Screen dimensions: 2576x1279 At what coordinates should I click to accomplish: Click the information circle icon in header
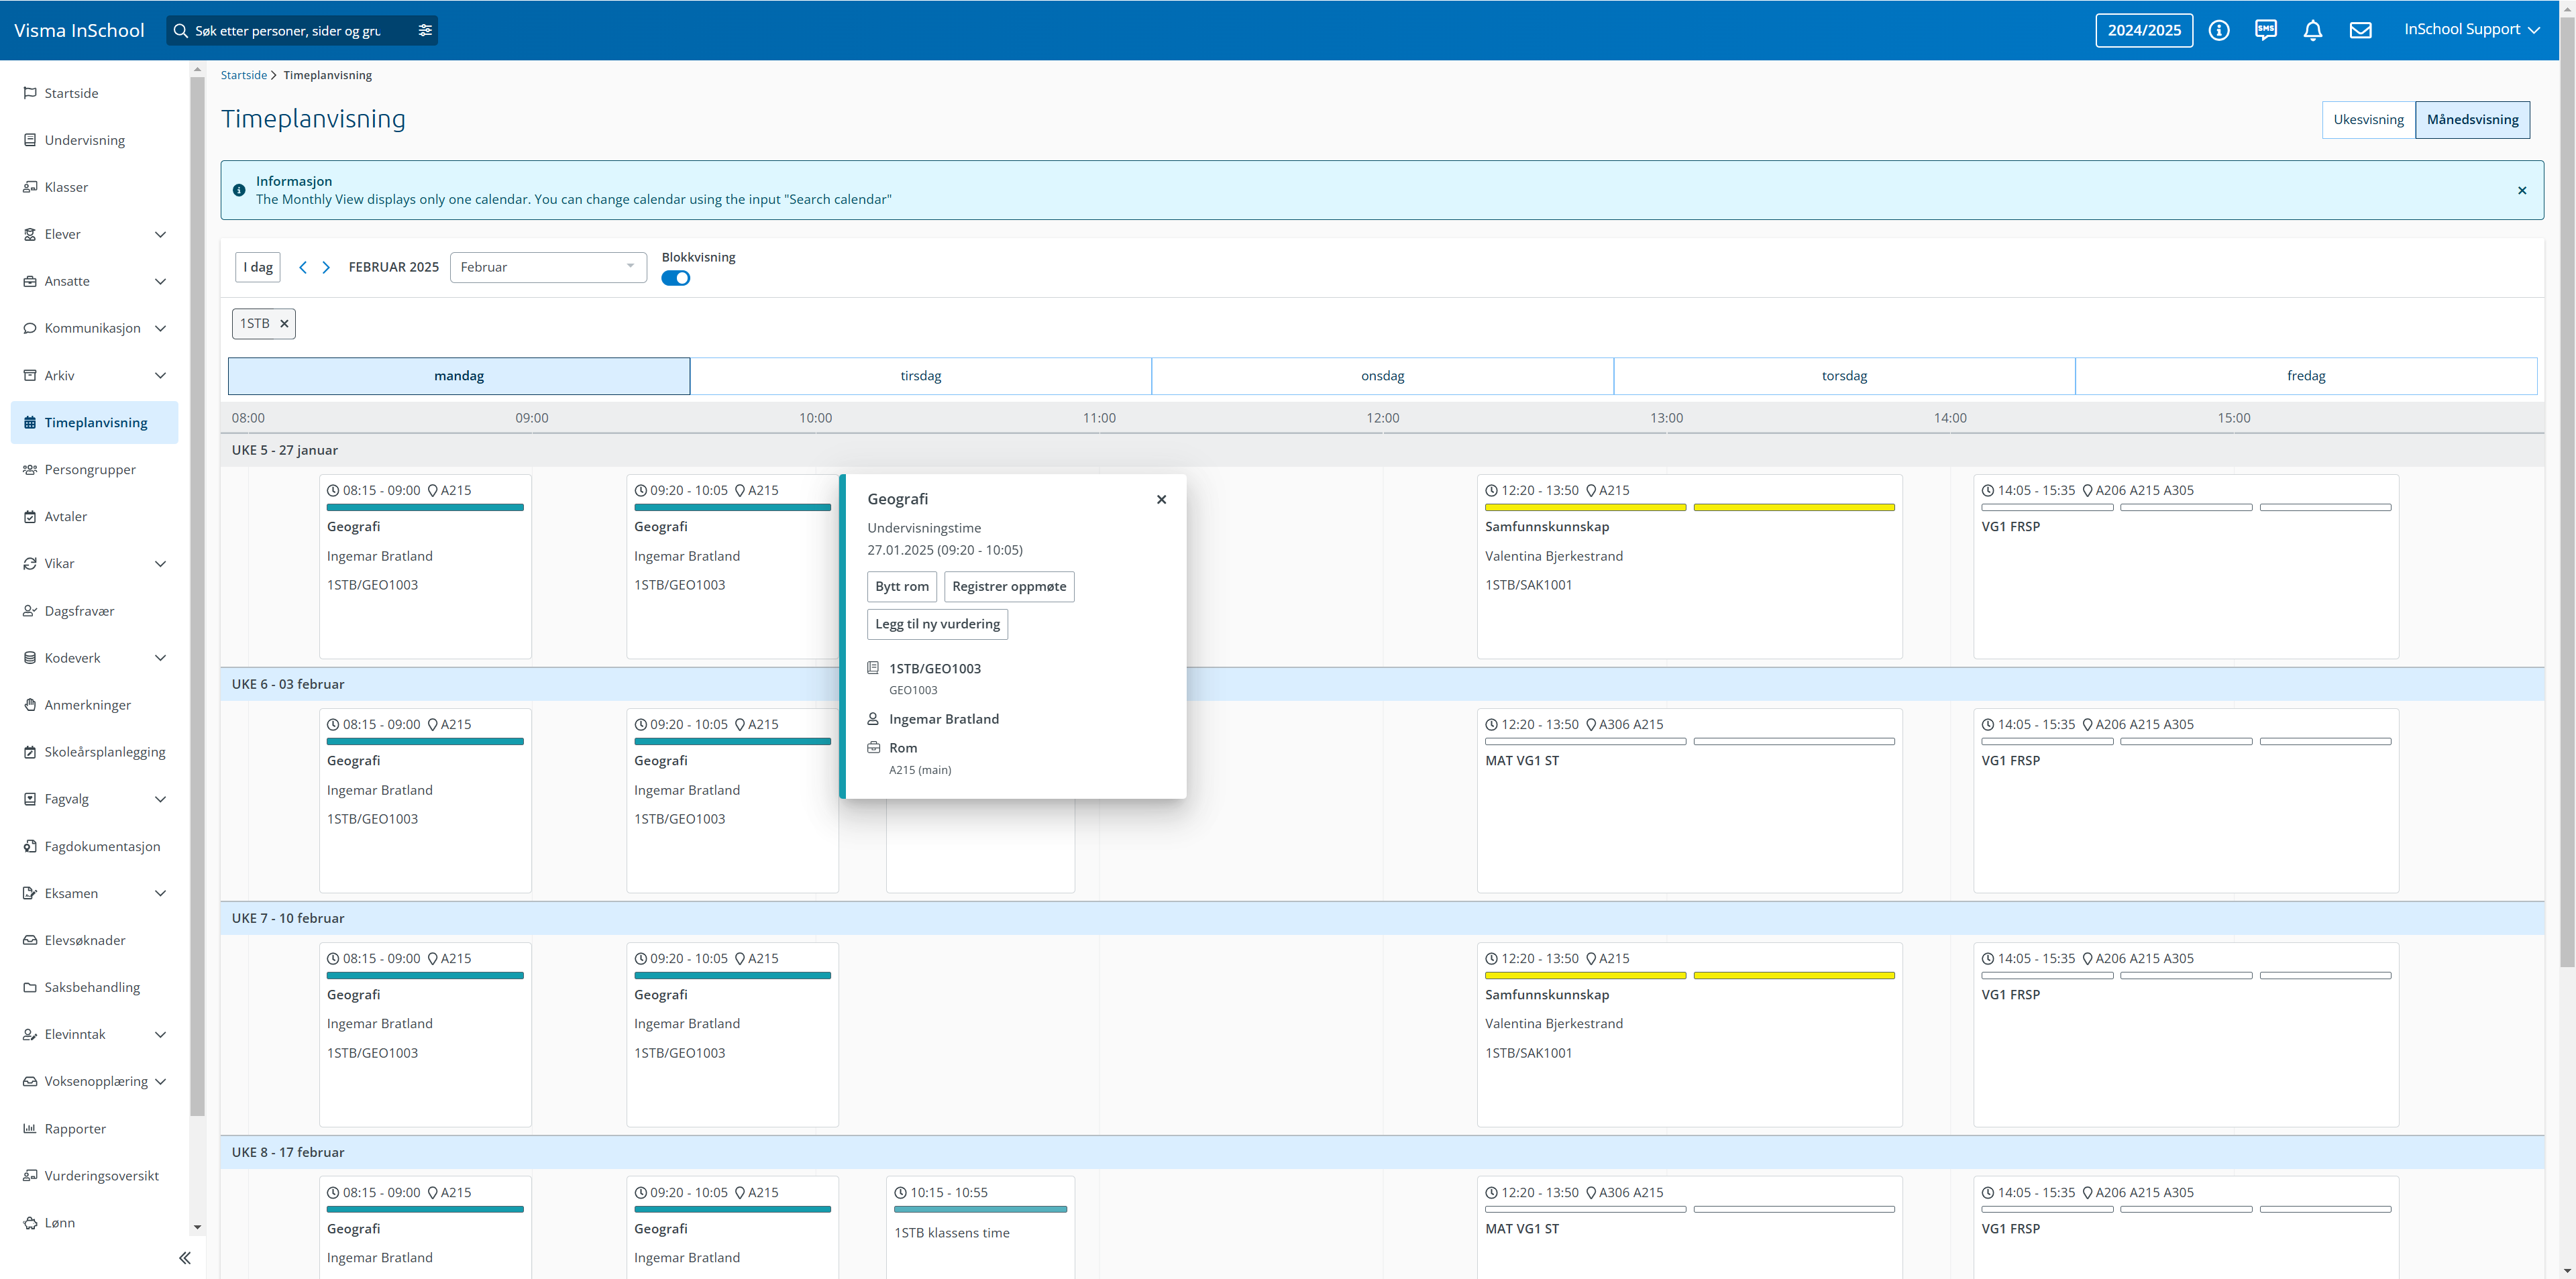point(2218,30)
